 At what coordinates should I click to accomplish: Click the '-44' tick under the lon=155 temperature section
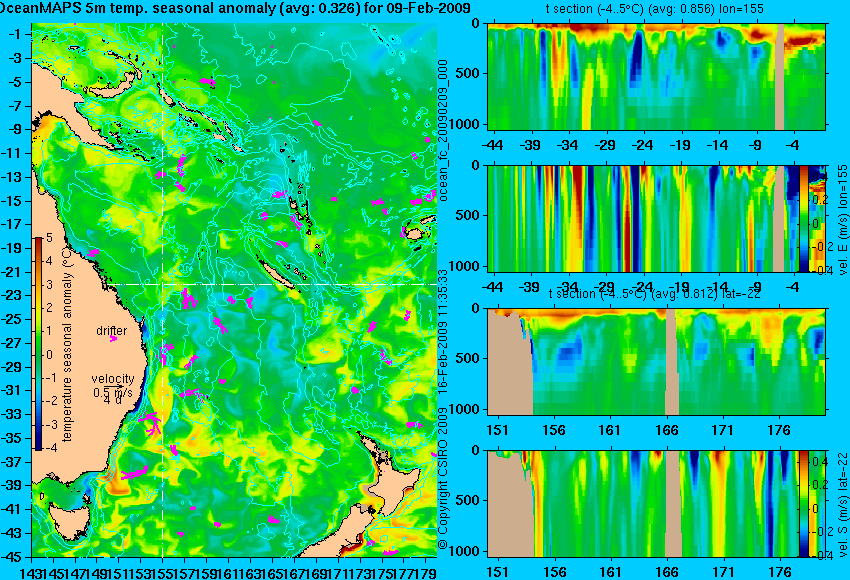tap(492, 145)
